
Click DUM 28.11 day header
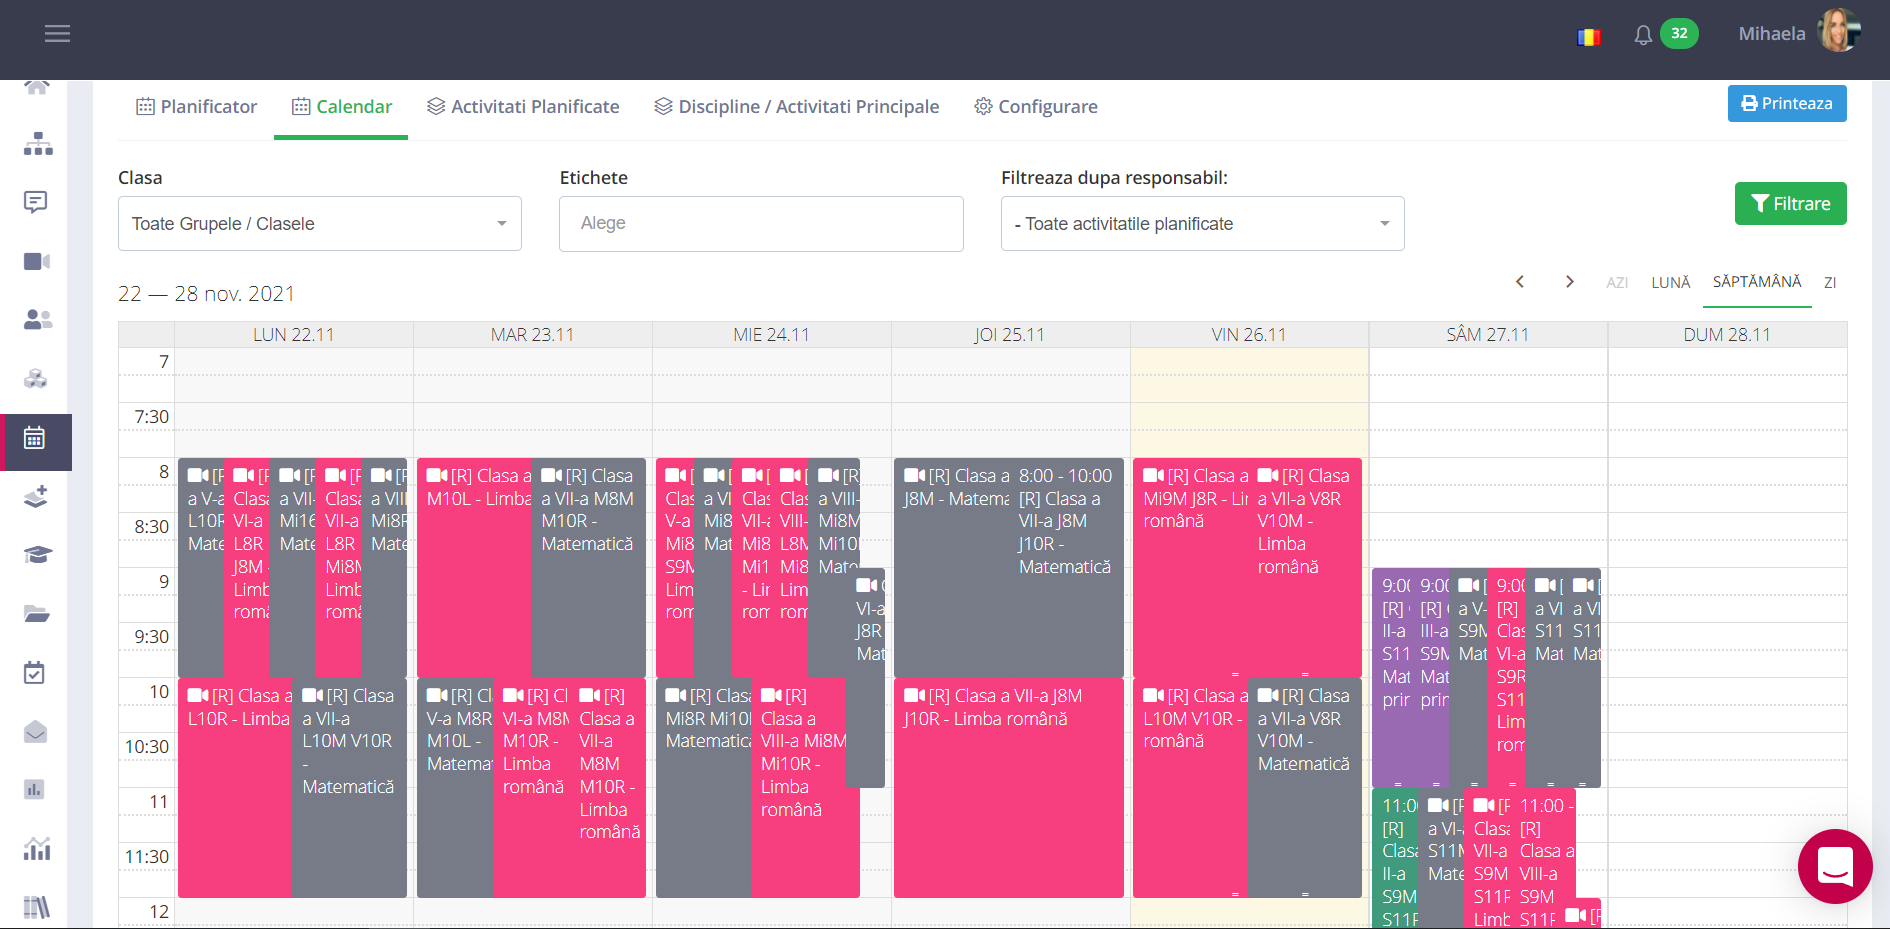pyautogui.click(x=1727, y=335)
